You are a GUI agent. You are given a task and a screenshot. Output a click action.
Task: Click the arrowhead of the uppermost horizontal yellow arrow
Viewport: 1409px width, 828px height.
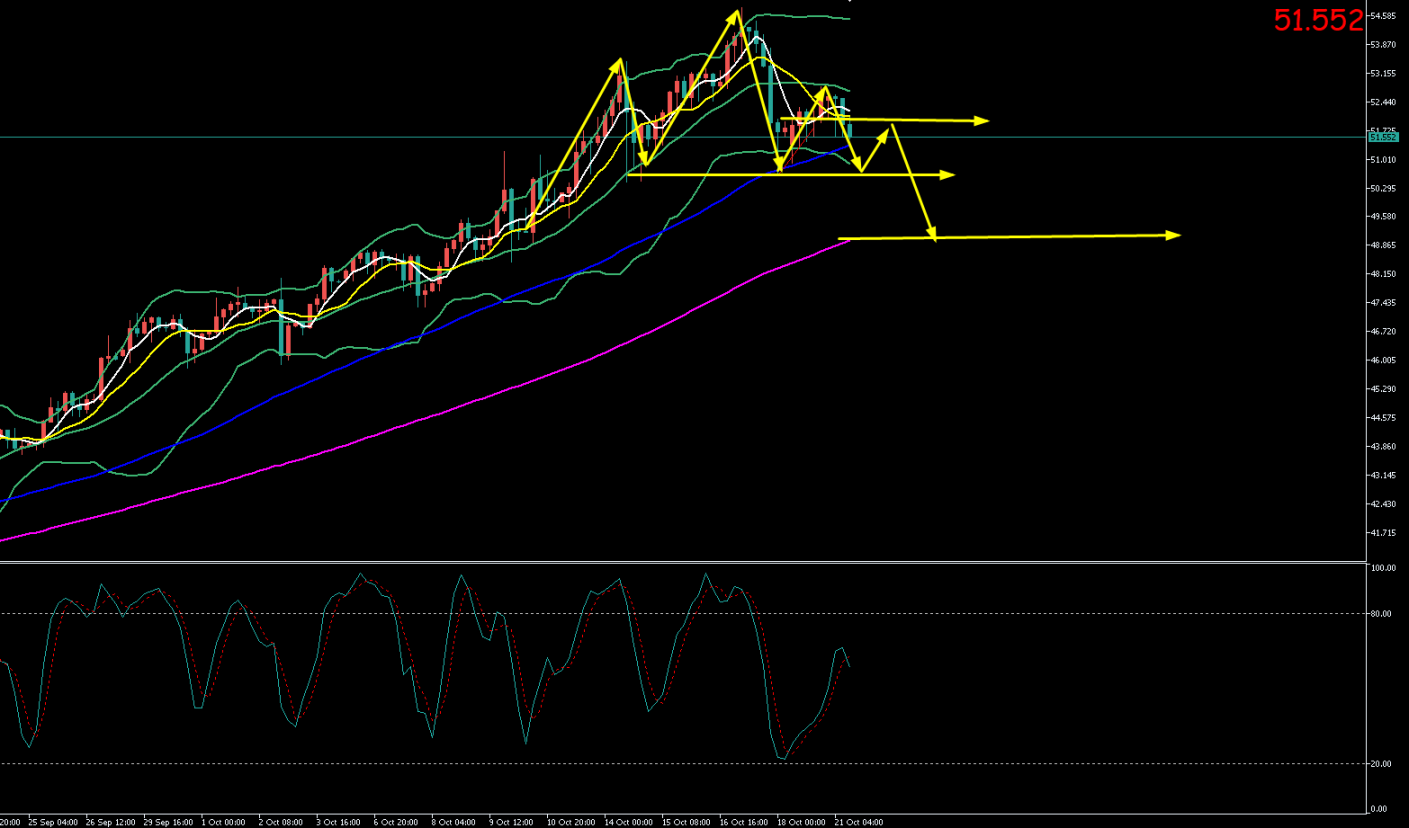pyautogui.click(x=982, y=121)
